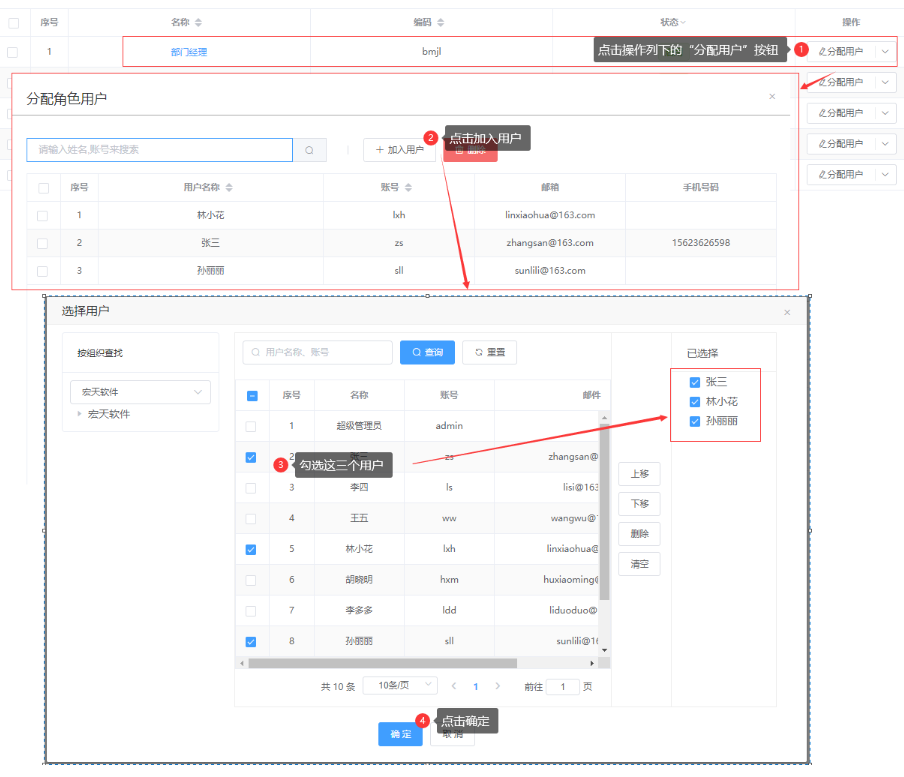Click the 前往 page number input
This screenshot has width=904, height=777.
[x=563, y=687]
